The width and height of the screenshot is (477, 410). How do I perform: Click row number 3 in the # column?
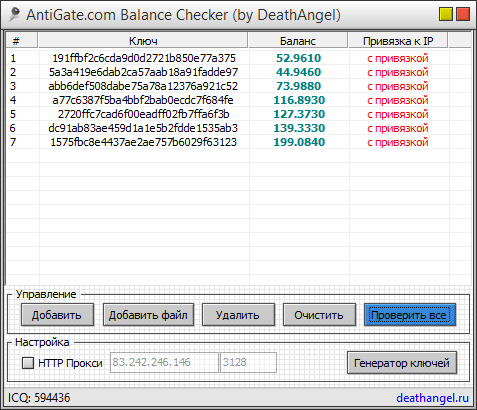(x=13, y=86)
